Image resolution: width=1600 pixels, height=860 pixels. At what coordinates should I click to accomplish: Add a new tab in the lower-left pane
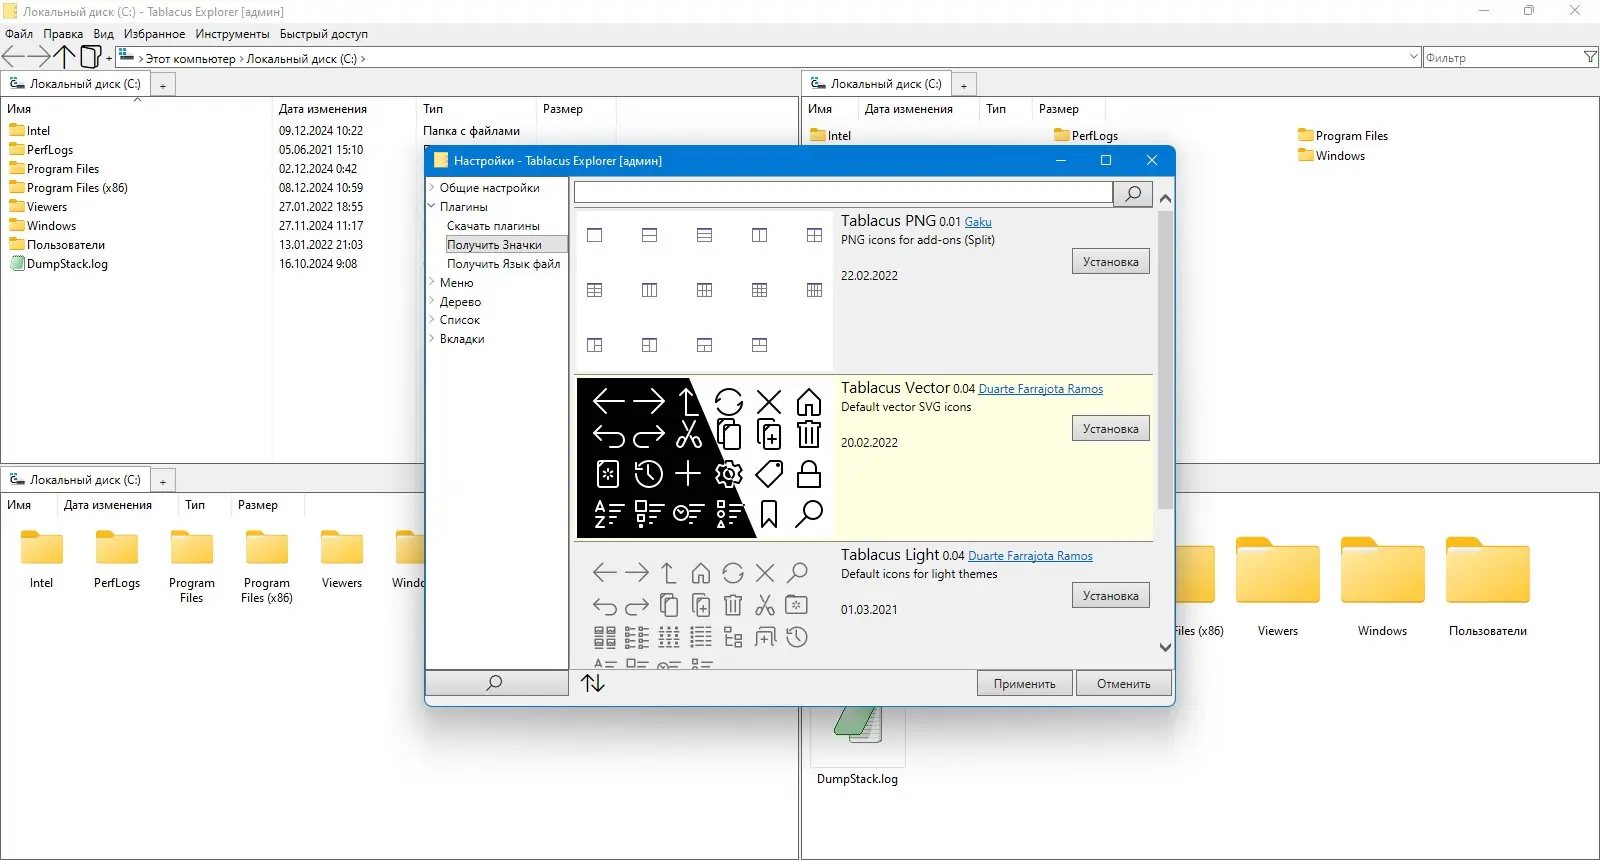pos(163,481)
